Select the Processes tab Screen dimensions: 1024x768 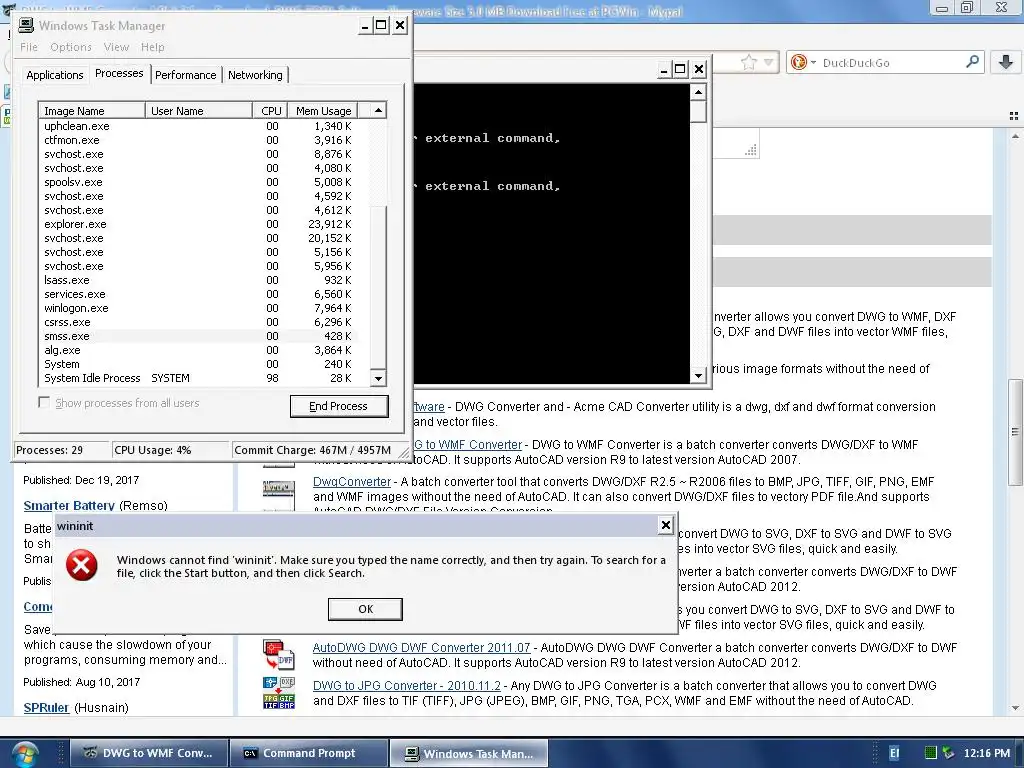point(119,73)
